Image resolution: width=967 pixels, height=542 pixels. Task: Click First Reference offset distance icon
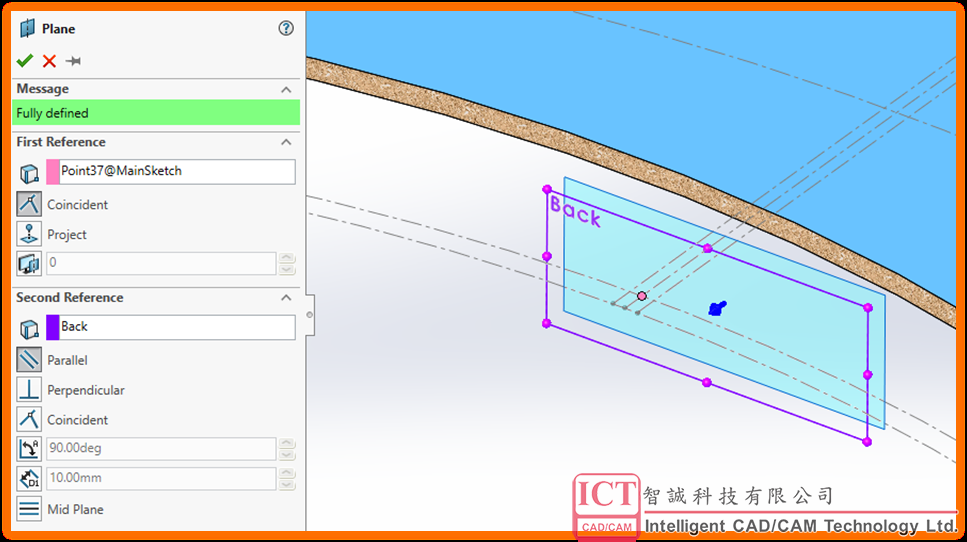29,263
